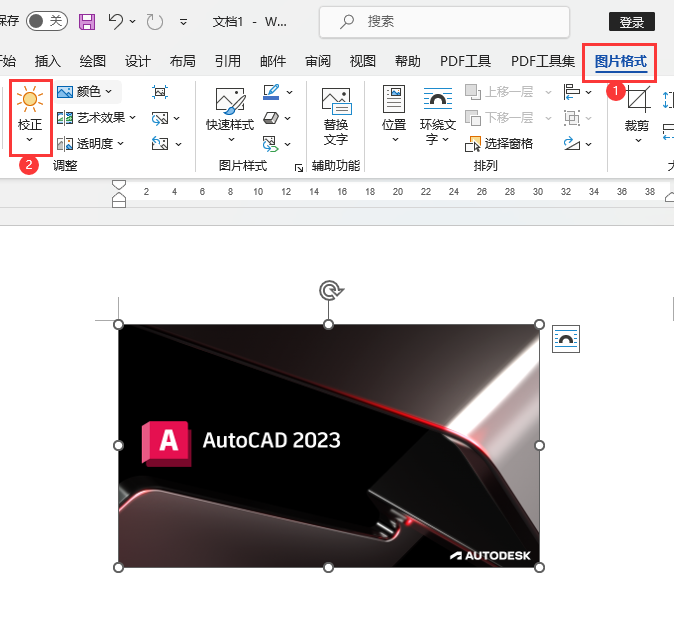Click the Picture Effects icon
The height and width of the screenshot is (628, 674).
[271, 117]
